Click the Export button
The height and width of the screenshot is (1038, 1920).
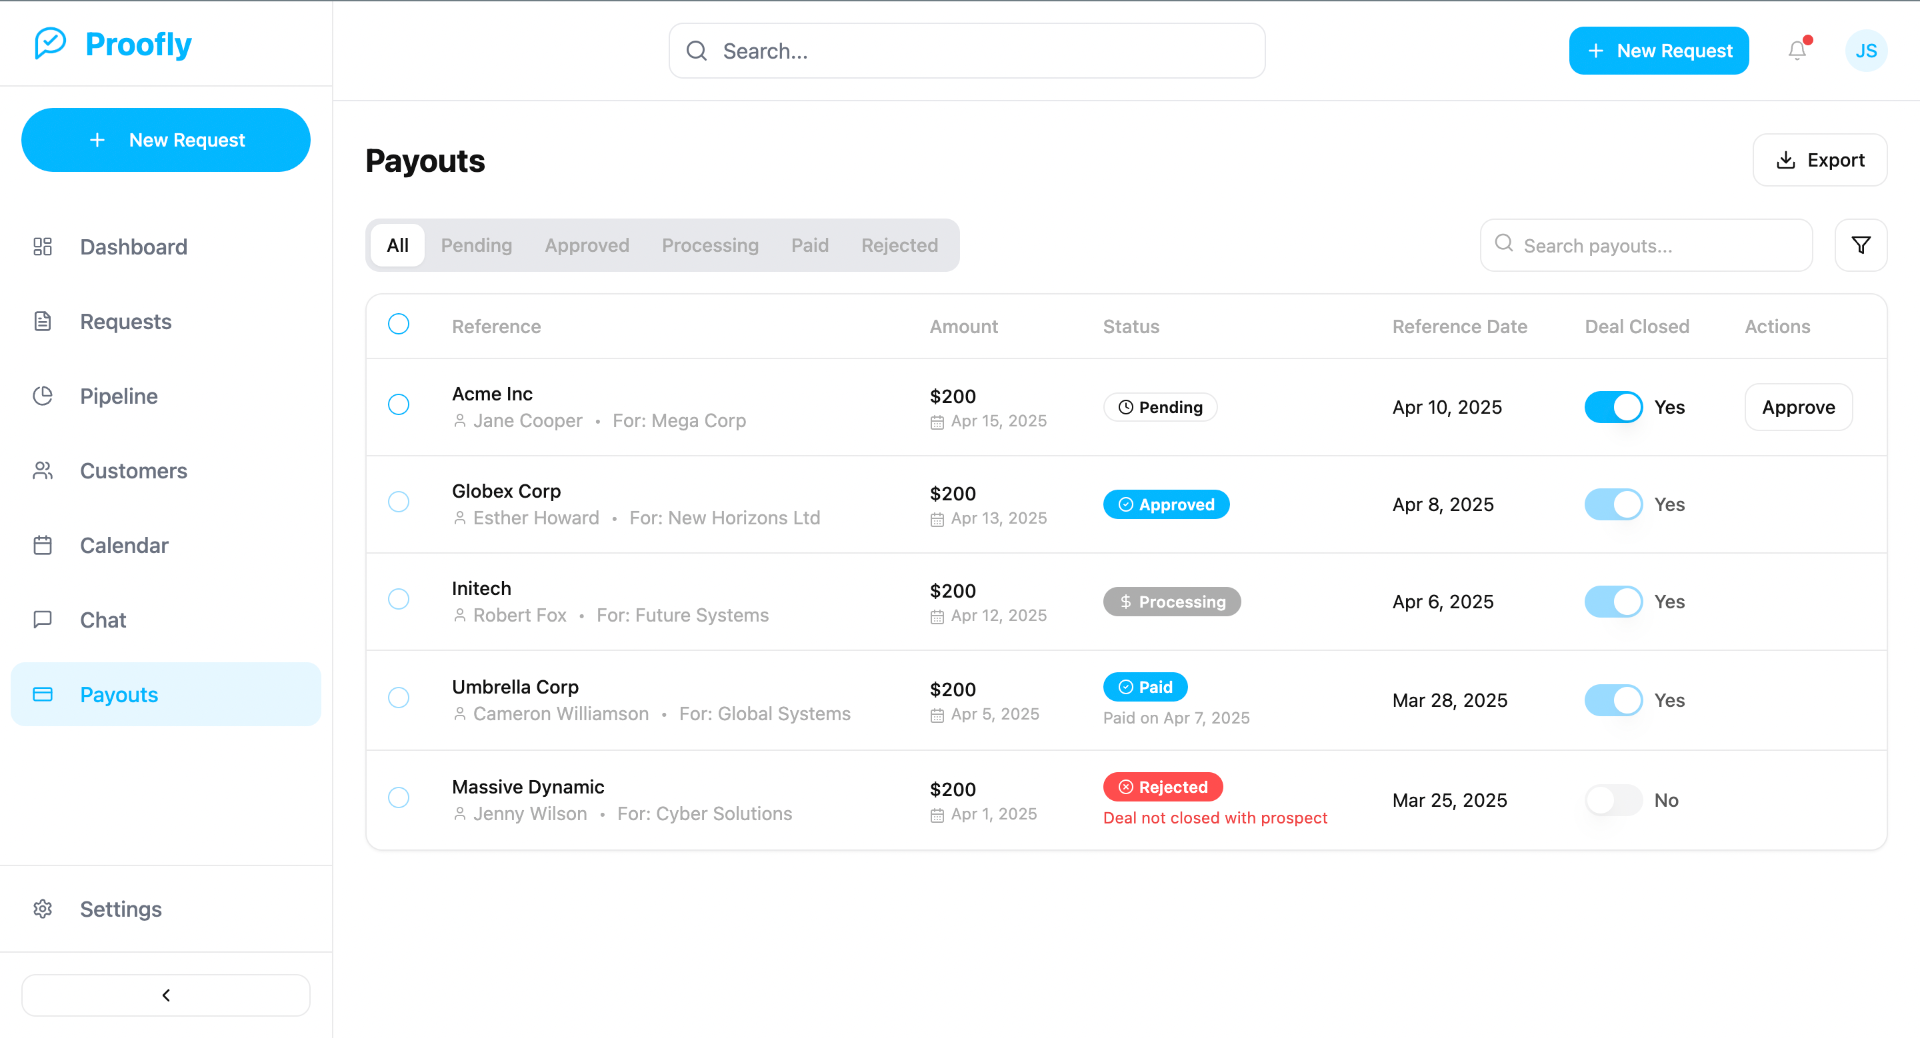[x=1819, y=160]
